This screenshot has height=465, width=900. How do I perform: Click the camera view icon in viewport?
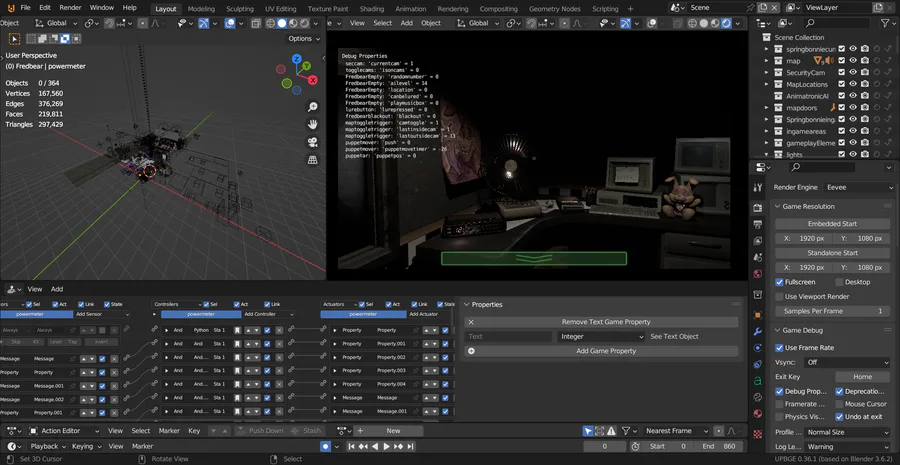[x=313, y=141]
